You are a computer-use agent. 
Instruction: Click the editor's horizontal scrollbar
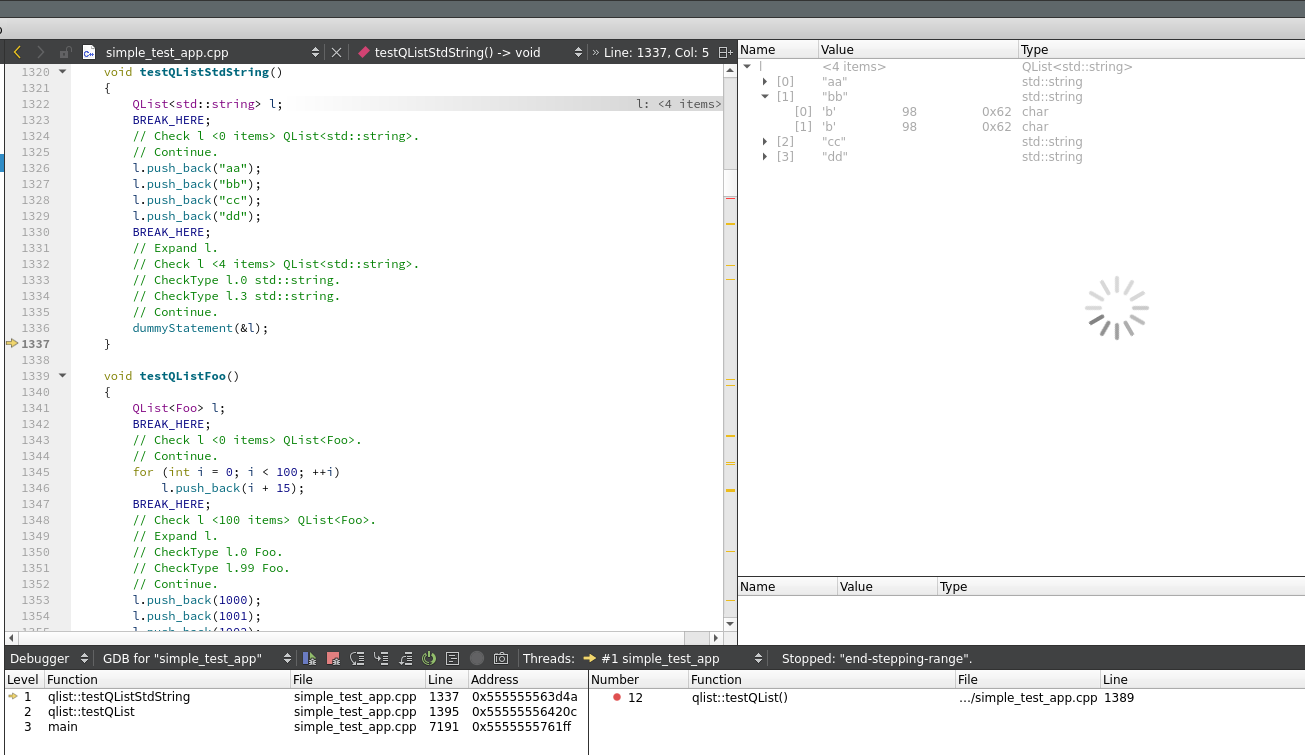[350, 637]
